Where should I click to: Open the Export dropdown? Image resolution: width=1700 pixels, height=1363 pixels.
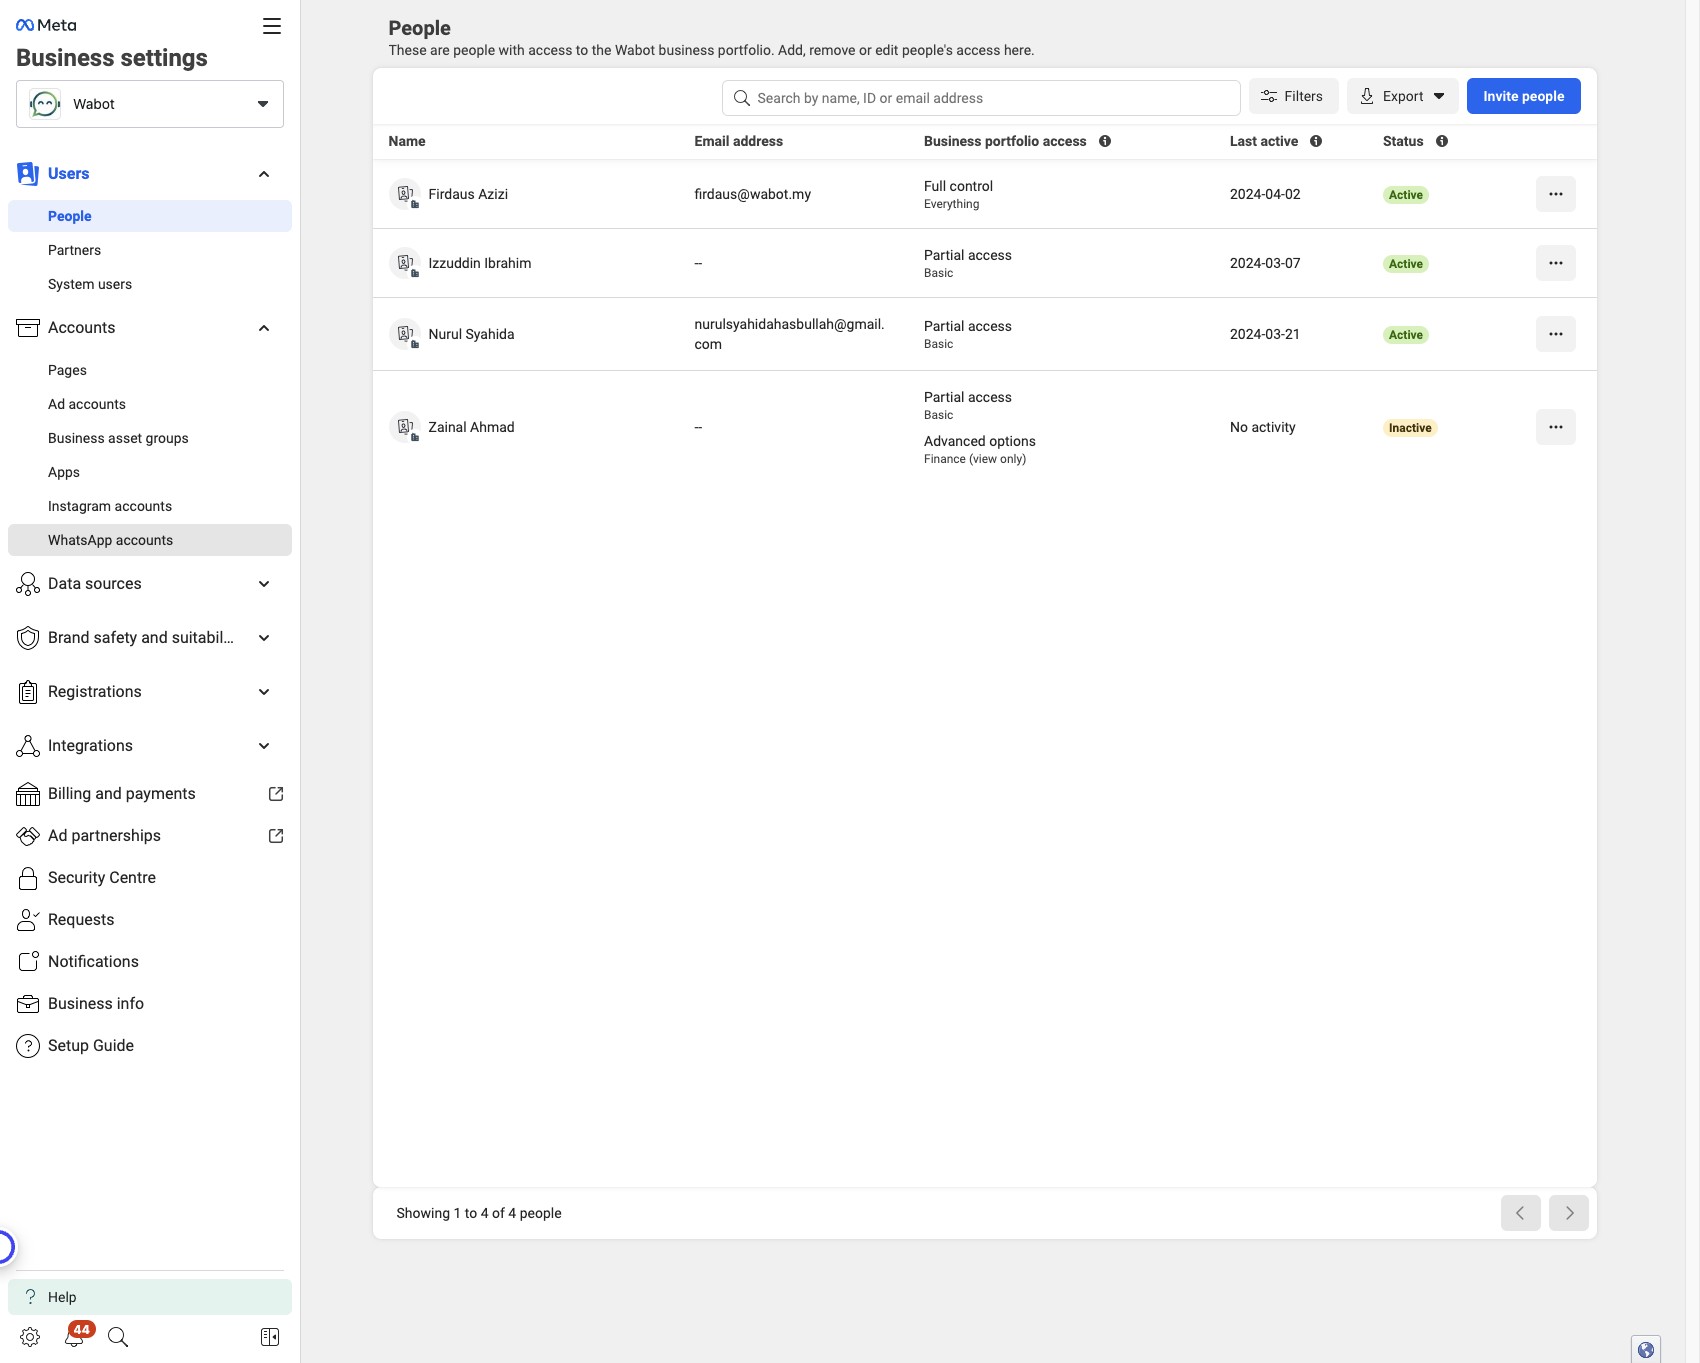1402,96
